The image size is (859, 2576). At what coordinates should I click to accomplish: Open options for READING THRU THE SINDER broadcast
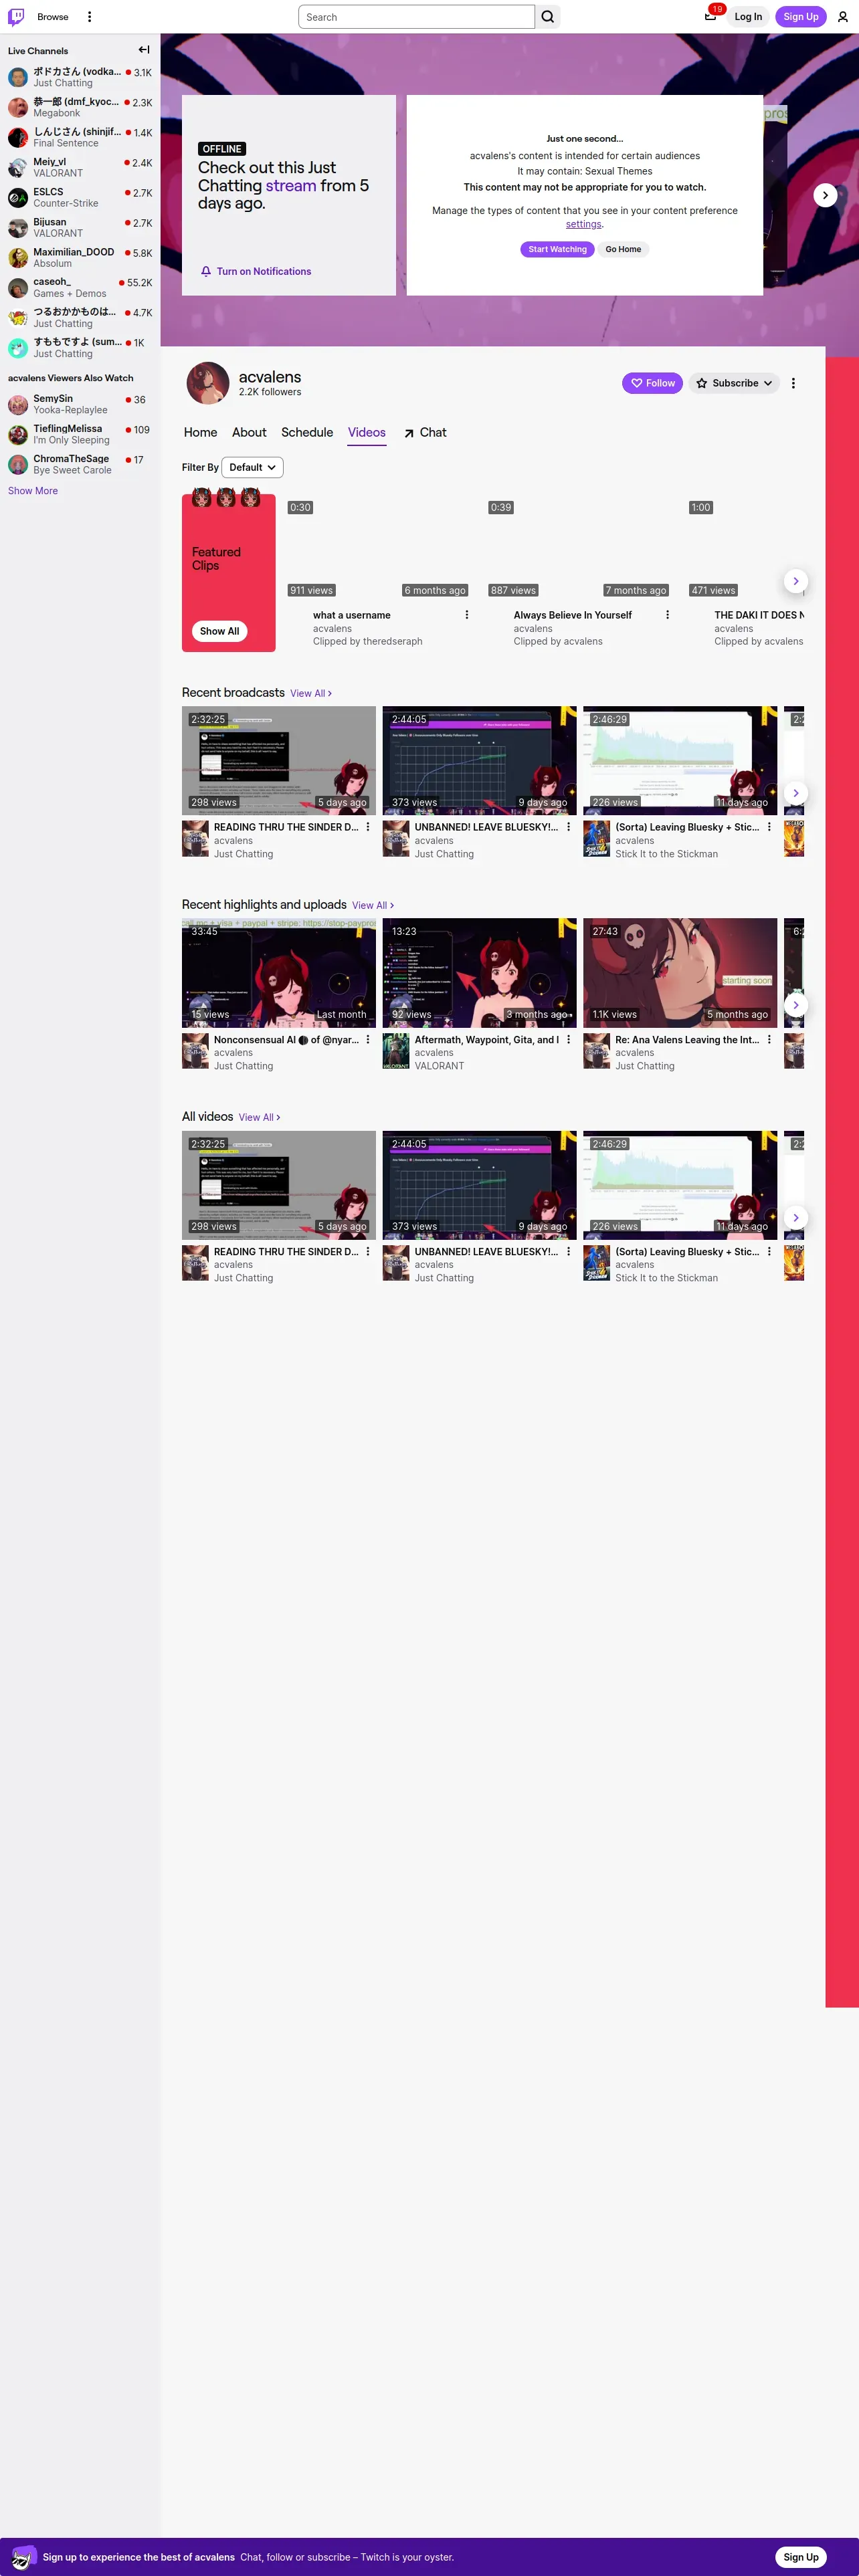click(x=368, y=827)
